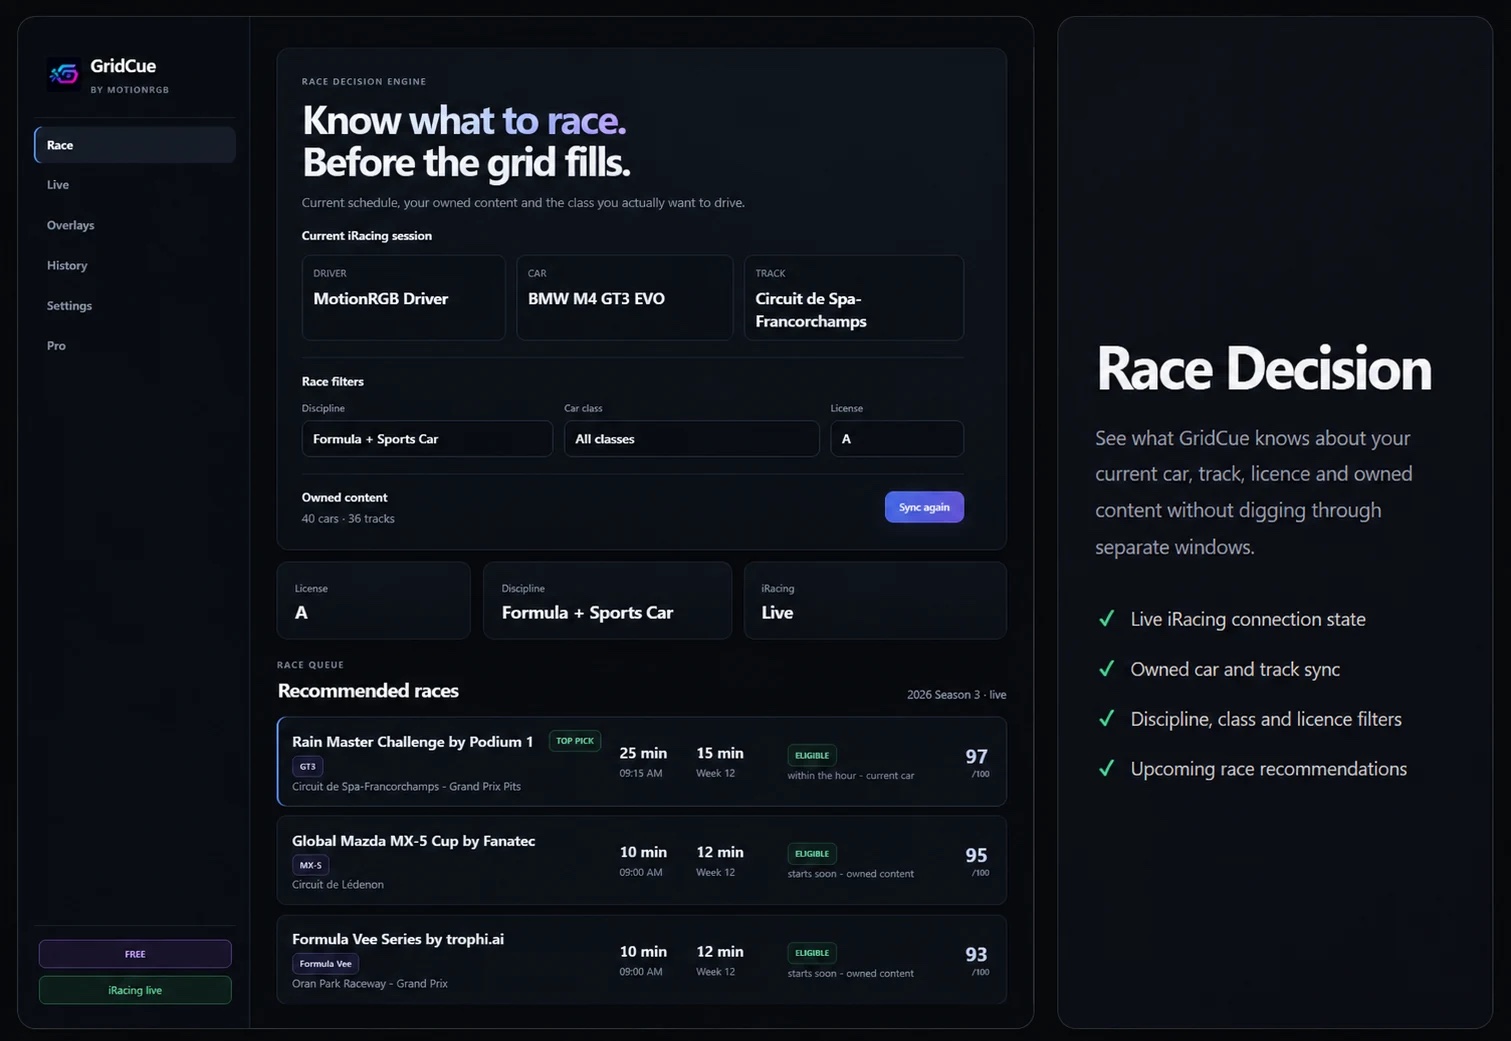
Task: Open the Global Mazda MX-5 Cup by Fanatec race
Action: click(642, 860)
